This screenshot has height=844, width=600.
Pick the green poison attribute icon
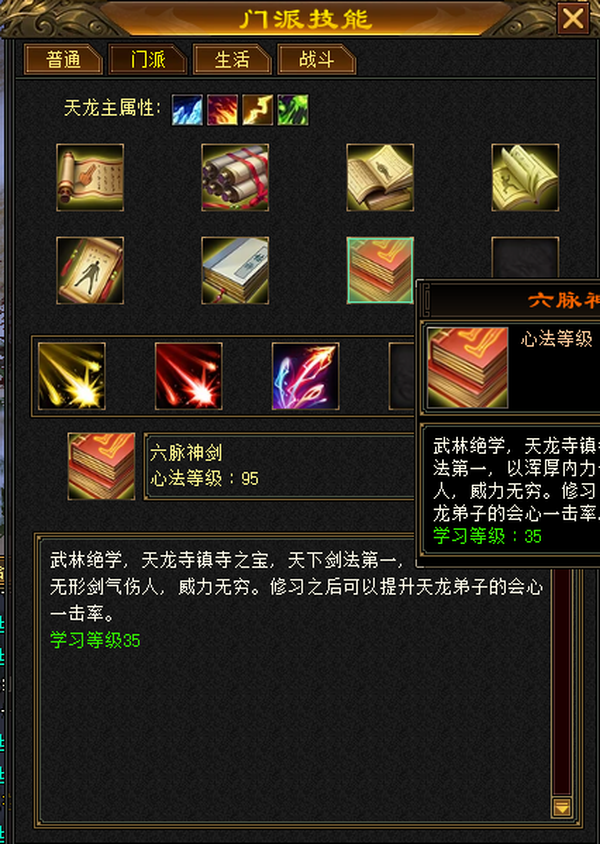pyautogui.click(x=293, y=110)
